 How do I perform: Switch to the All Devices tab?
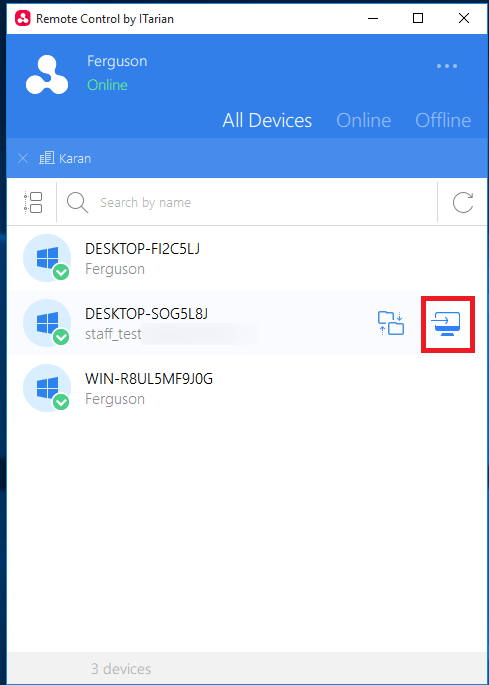[x=267, y=120]
